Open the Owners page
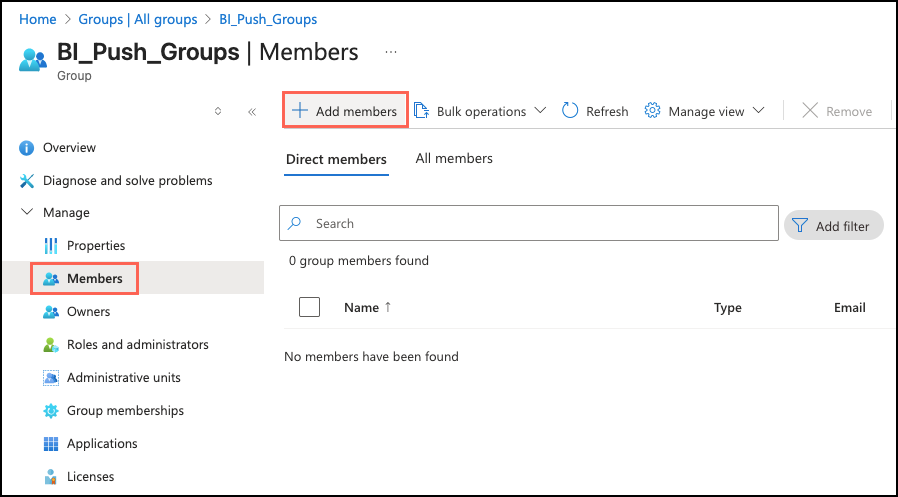 click(x=89, y=311)
